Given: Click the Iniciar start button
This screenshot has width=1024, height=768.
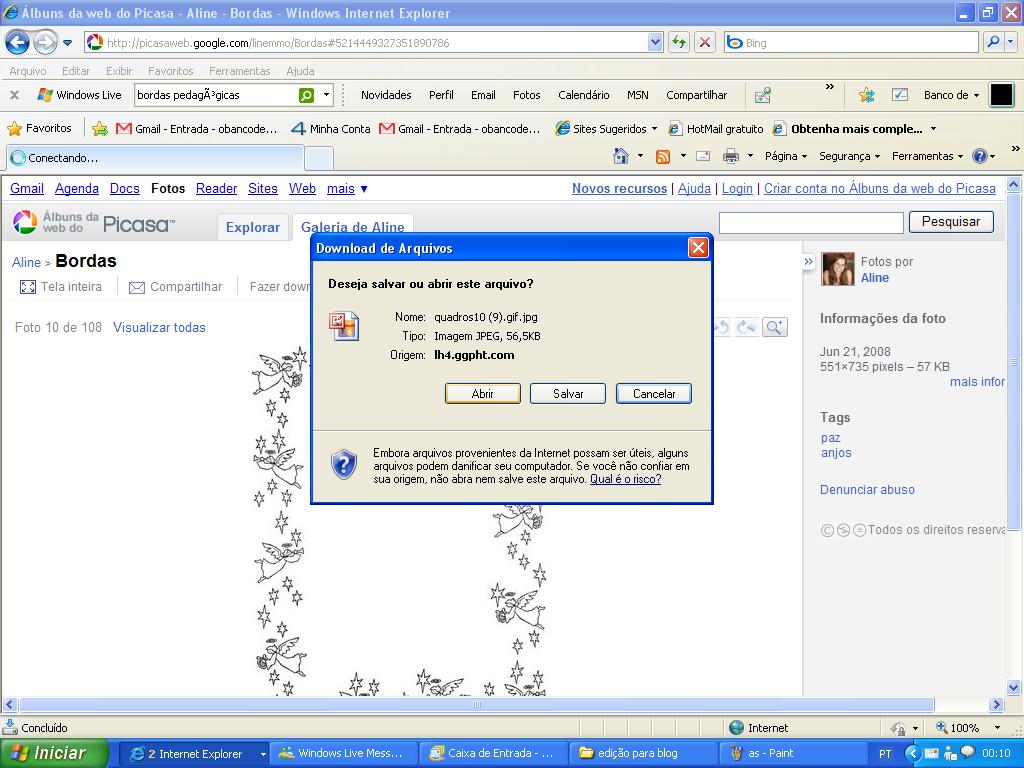Looking at the screenshot, I should tap(54, 753).
